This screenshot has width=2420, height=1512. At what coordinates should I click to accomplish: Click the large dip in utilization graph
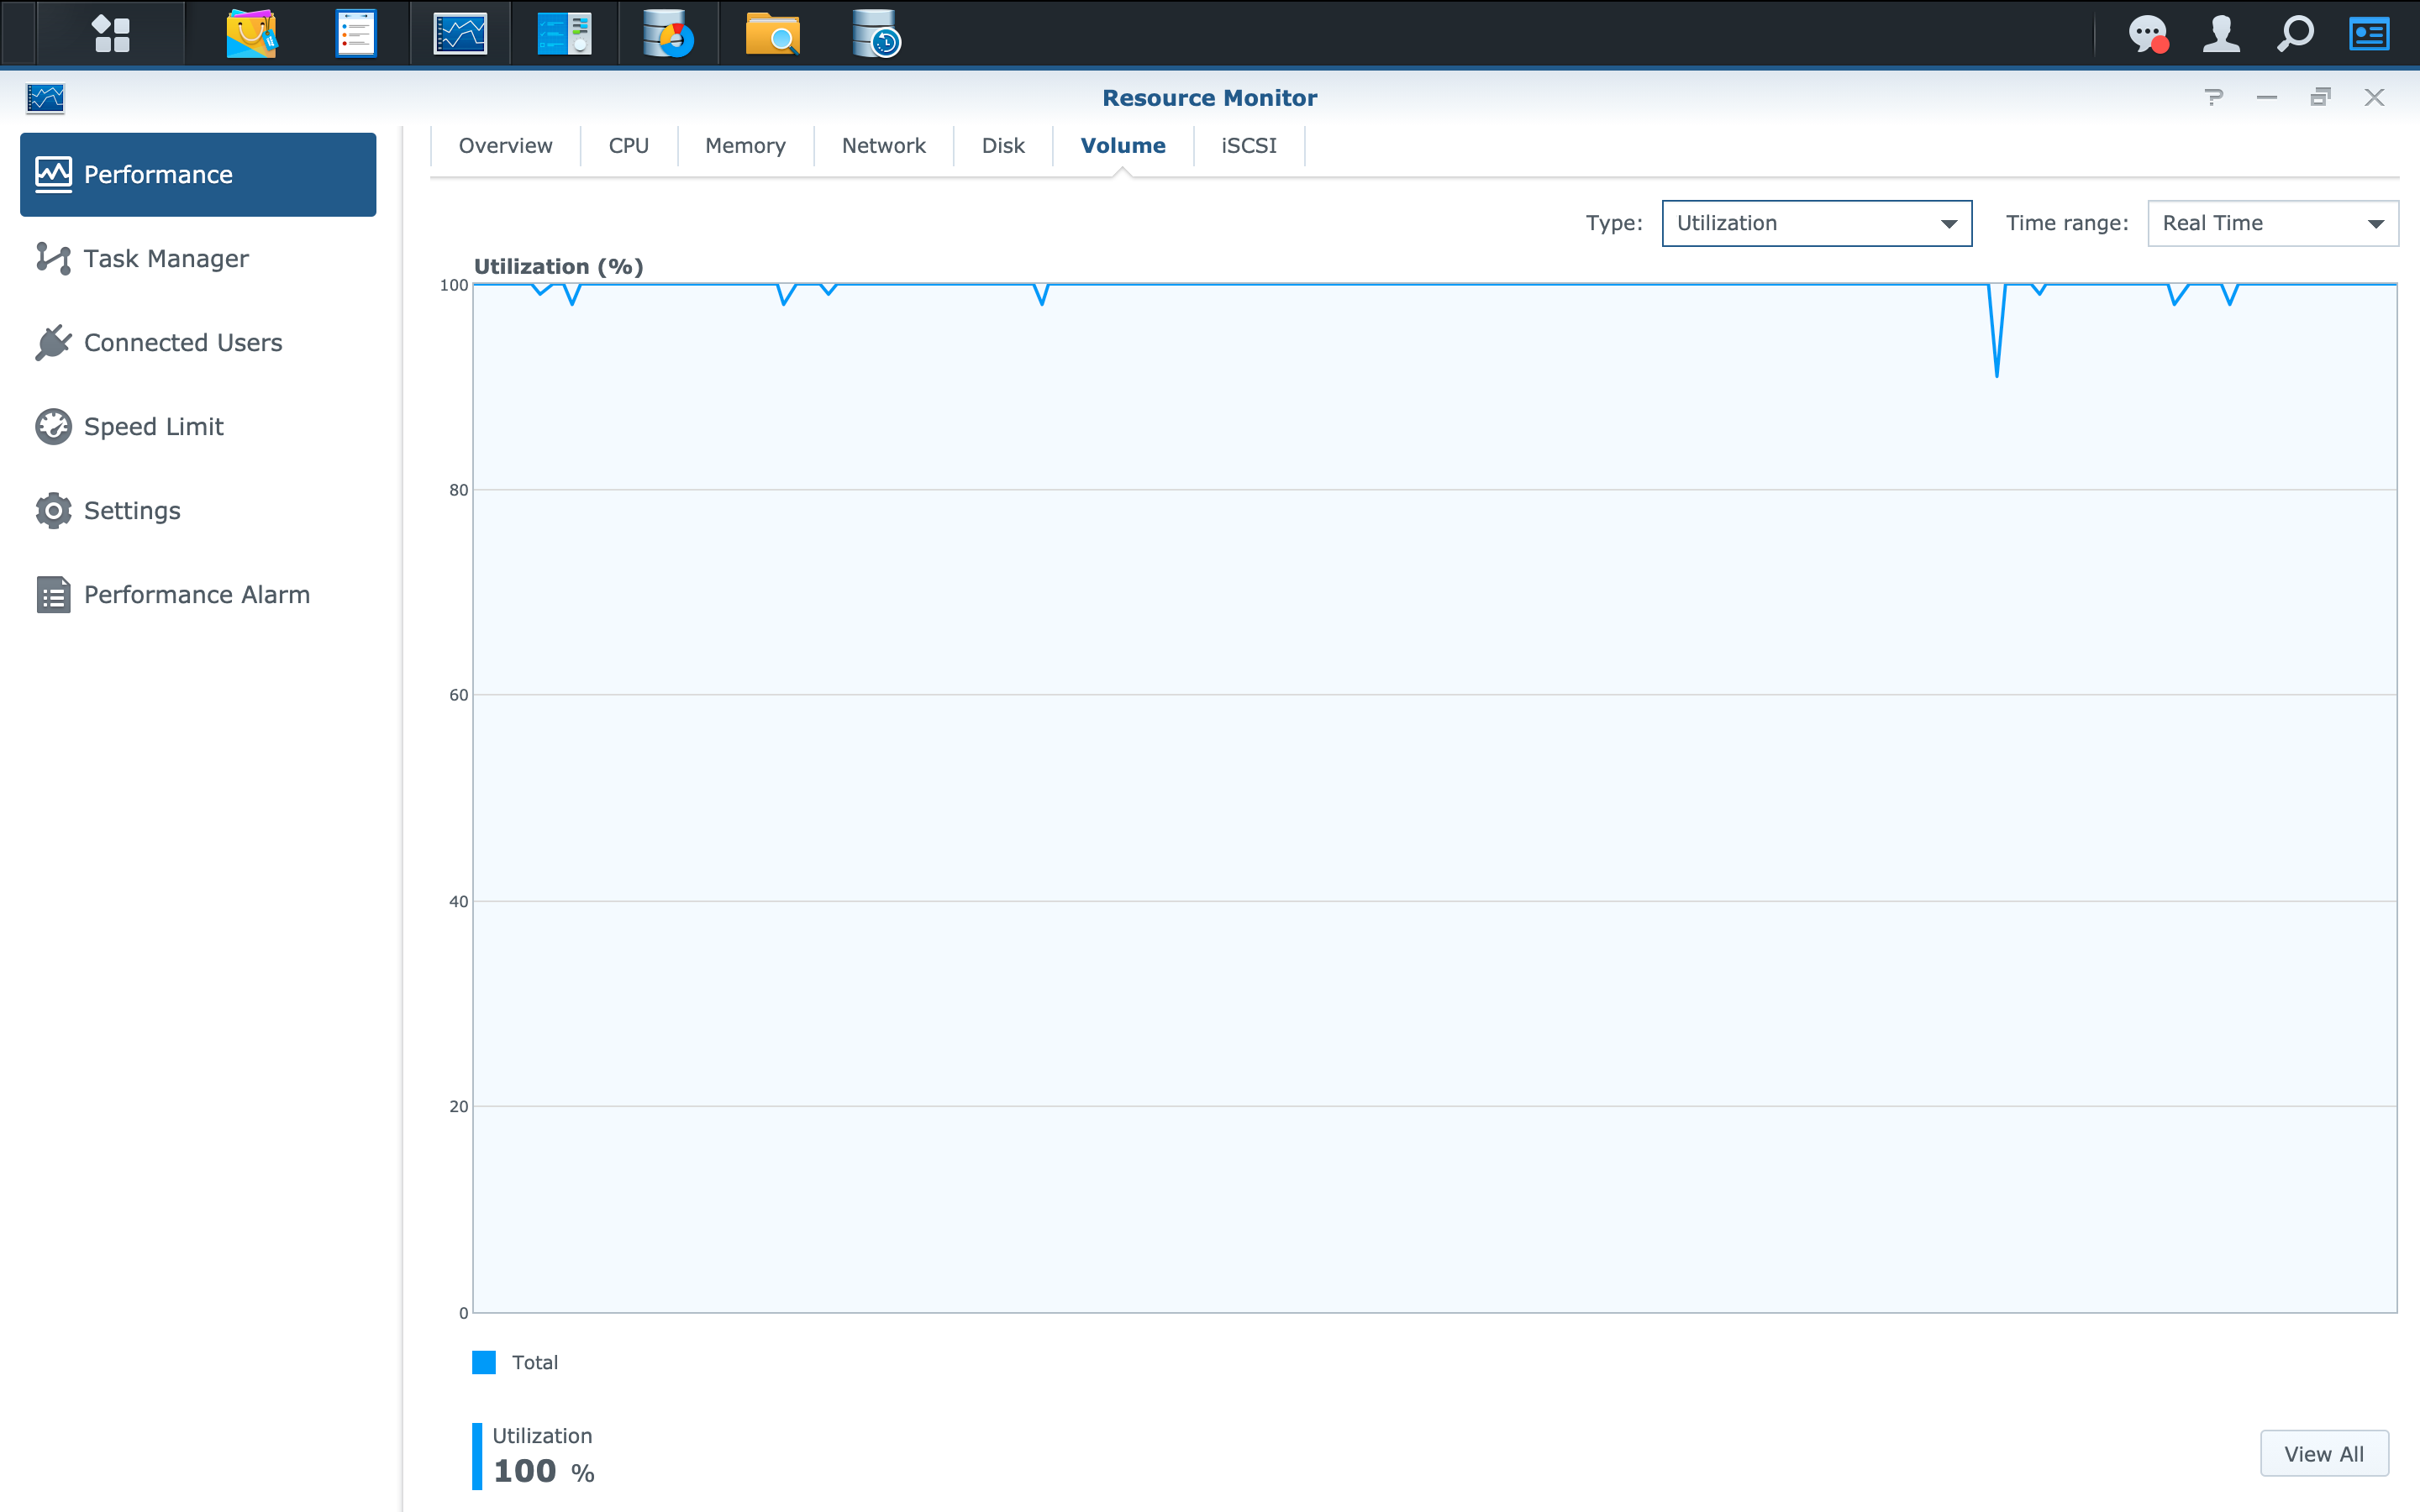[1997, 330]
